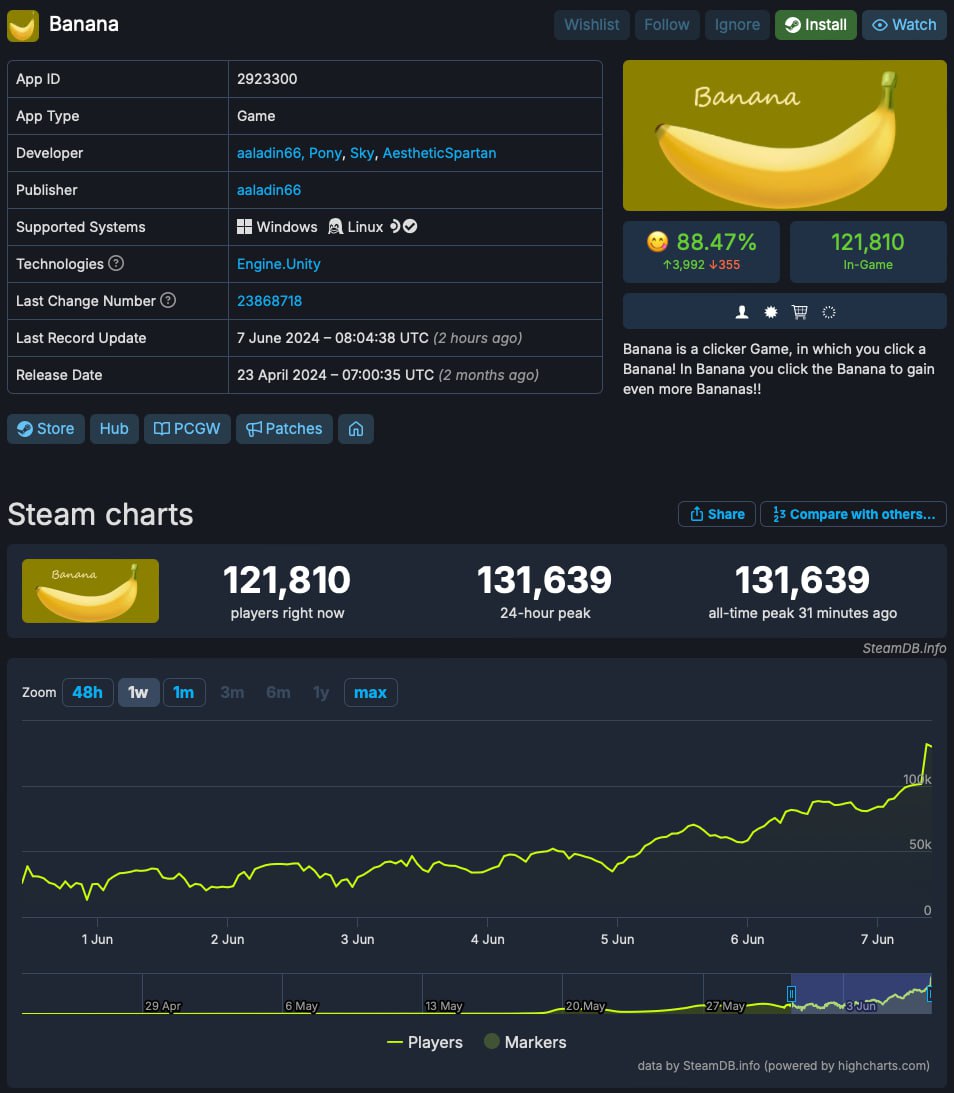
Task: Click the Banana thumbnail in Steam charts
Action: [x=90, y=591]
